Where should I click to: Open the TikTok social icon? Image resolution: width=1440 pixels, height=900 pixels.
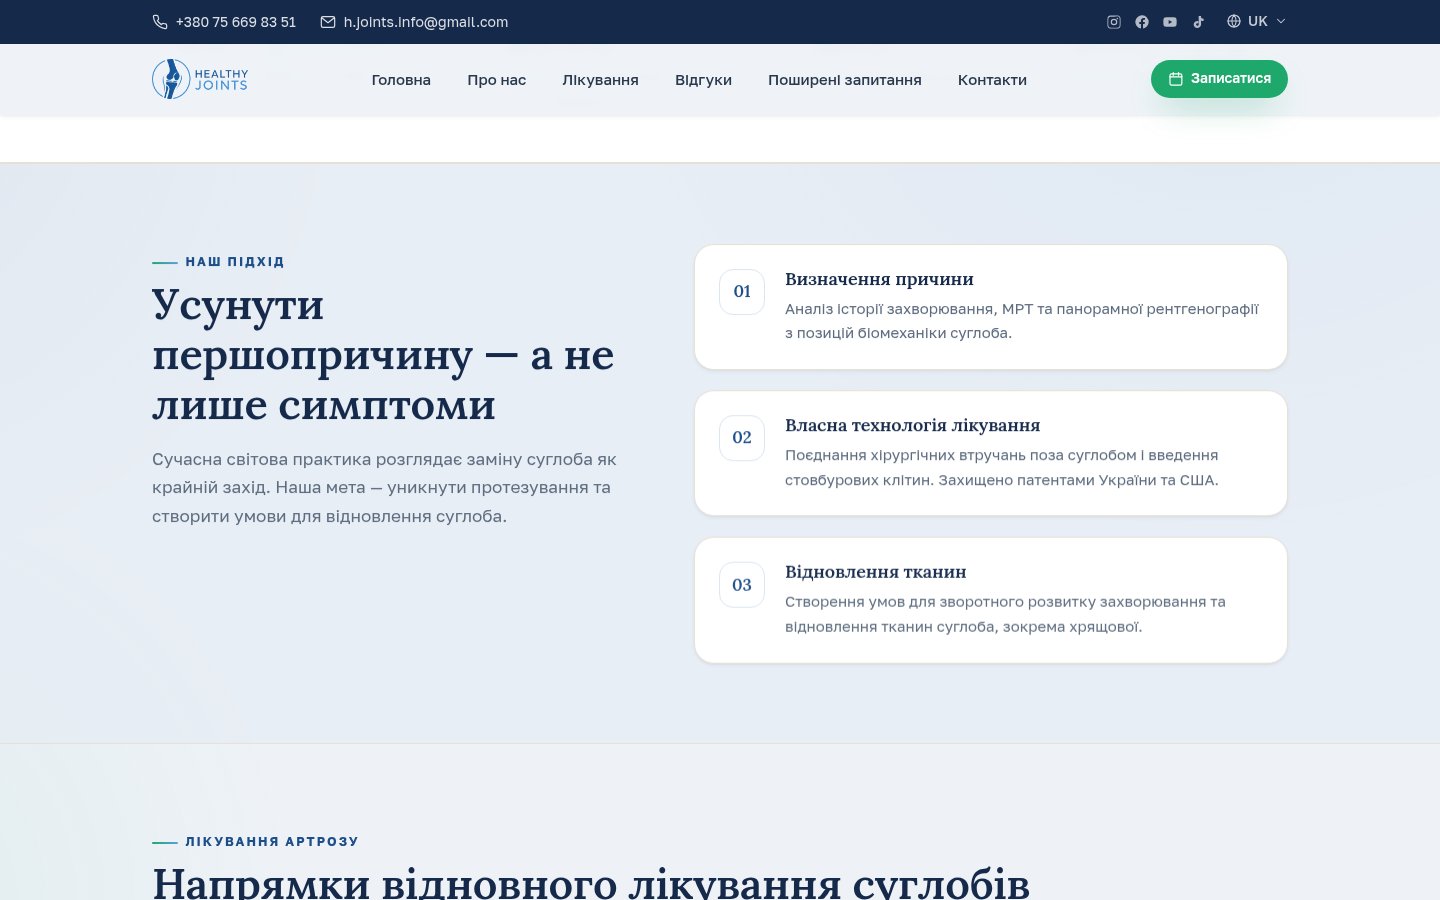(x=1198, y=22)
